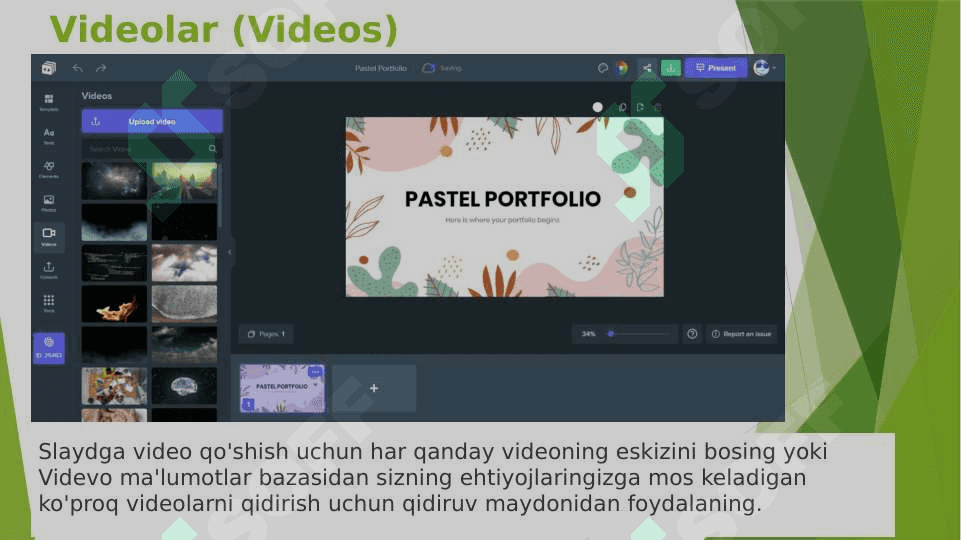Insert the green mountain landscape video thumbnail
This screenshot has width=961, height=540.
click(x=184, y=181)
